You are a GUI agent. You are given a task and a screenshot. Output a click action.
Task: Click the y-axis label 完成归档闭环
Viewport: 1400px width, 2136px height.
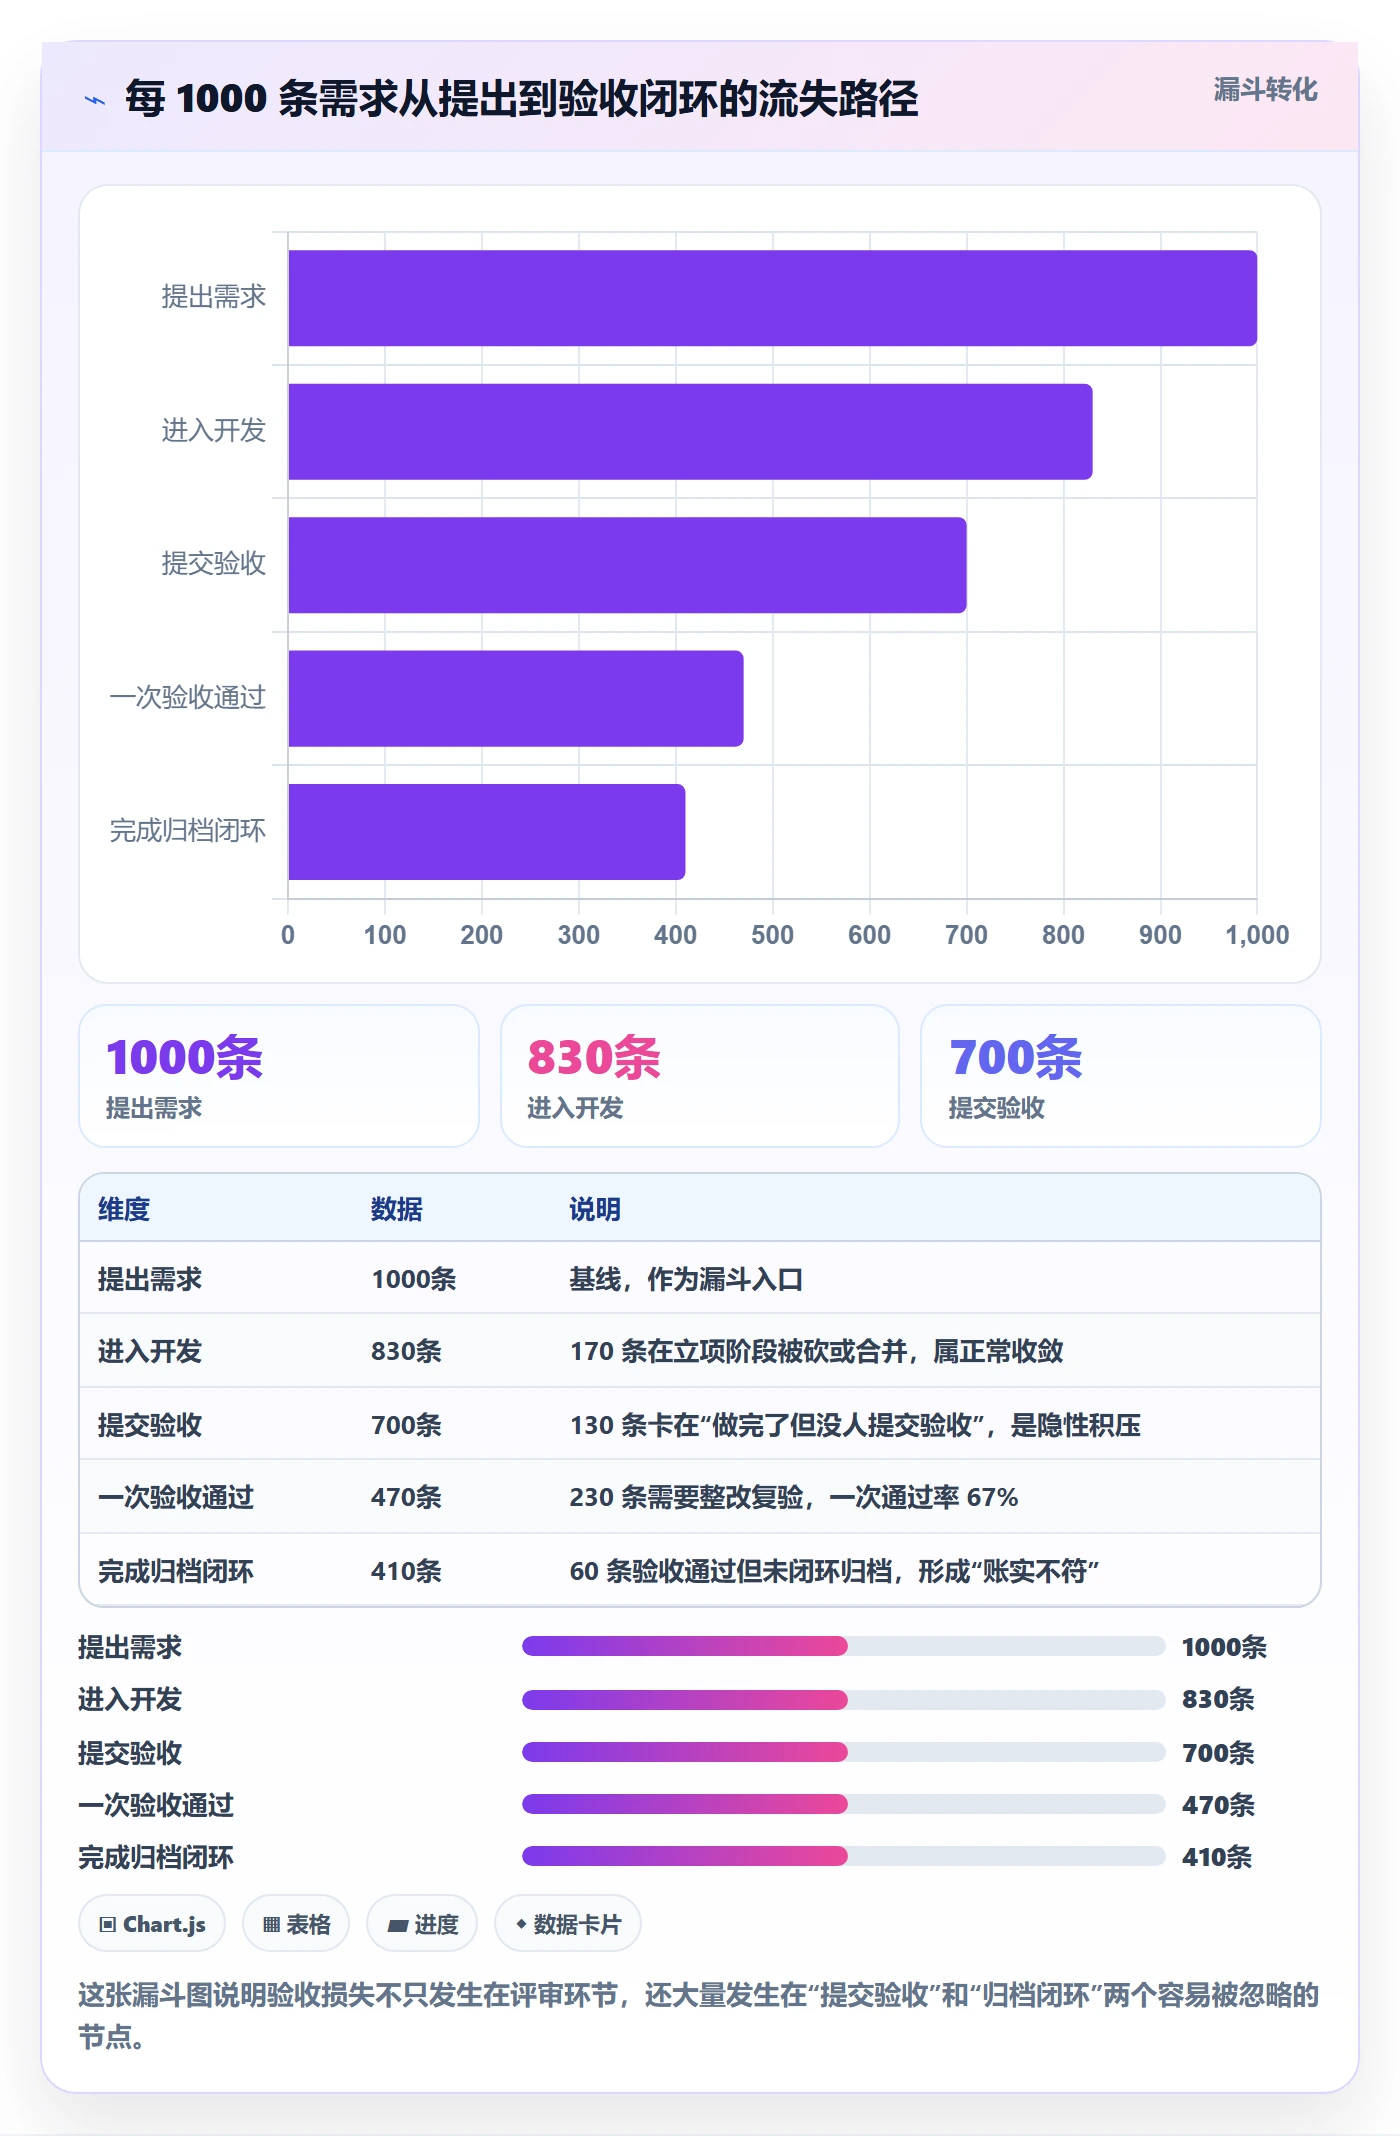coord(188,831)
